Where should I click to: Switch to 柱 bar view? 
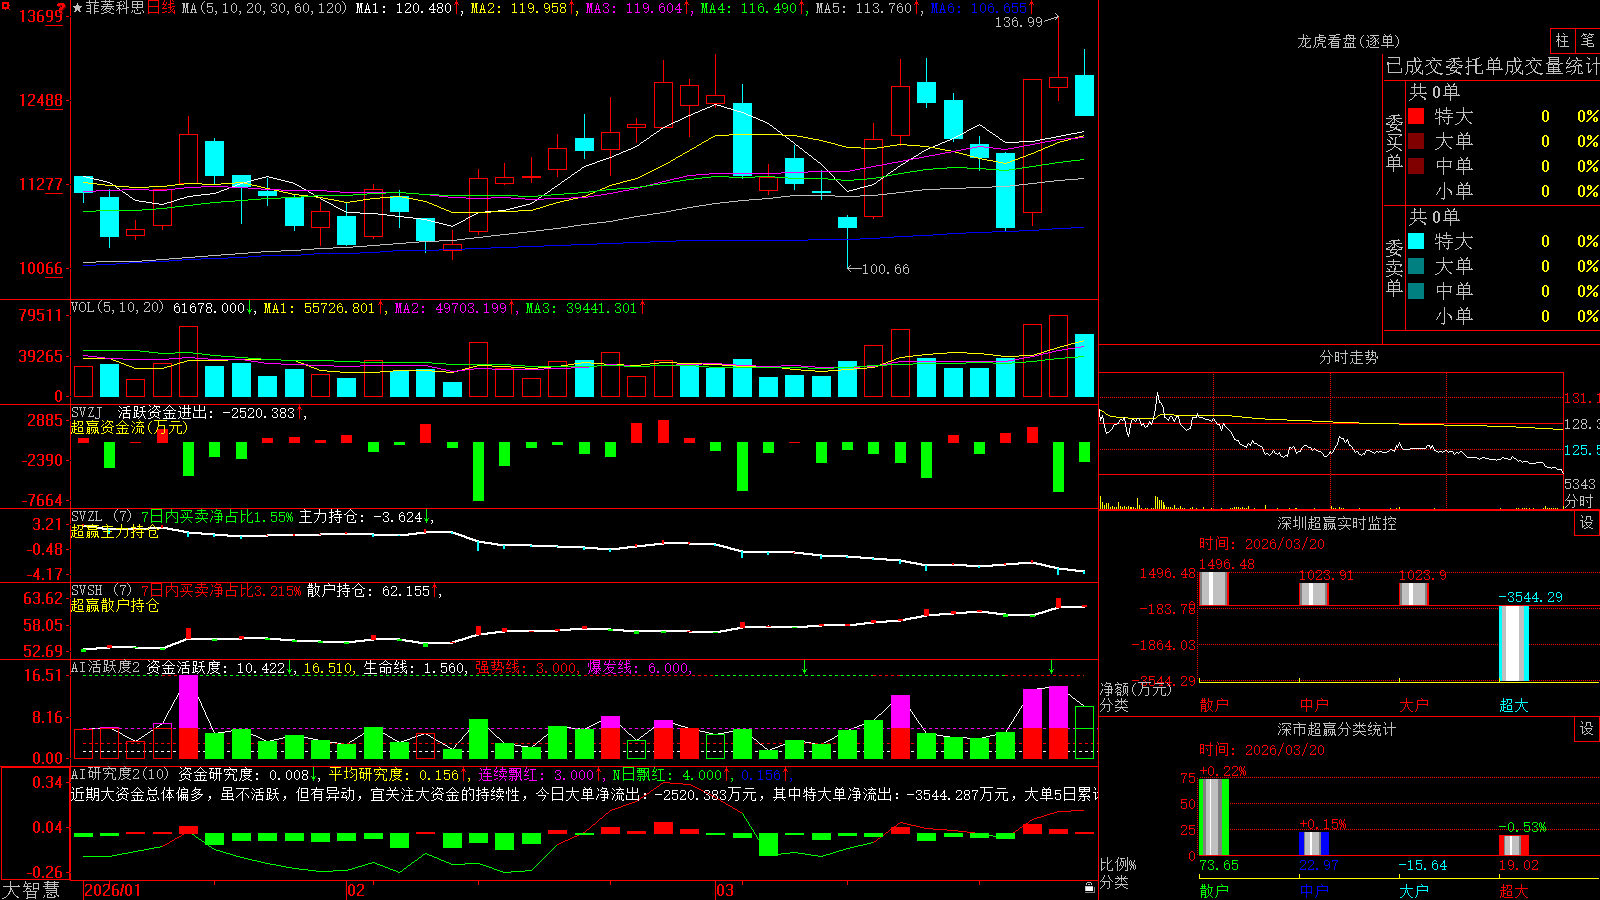[1562, 40]
